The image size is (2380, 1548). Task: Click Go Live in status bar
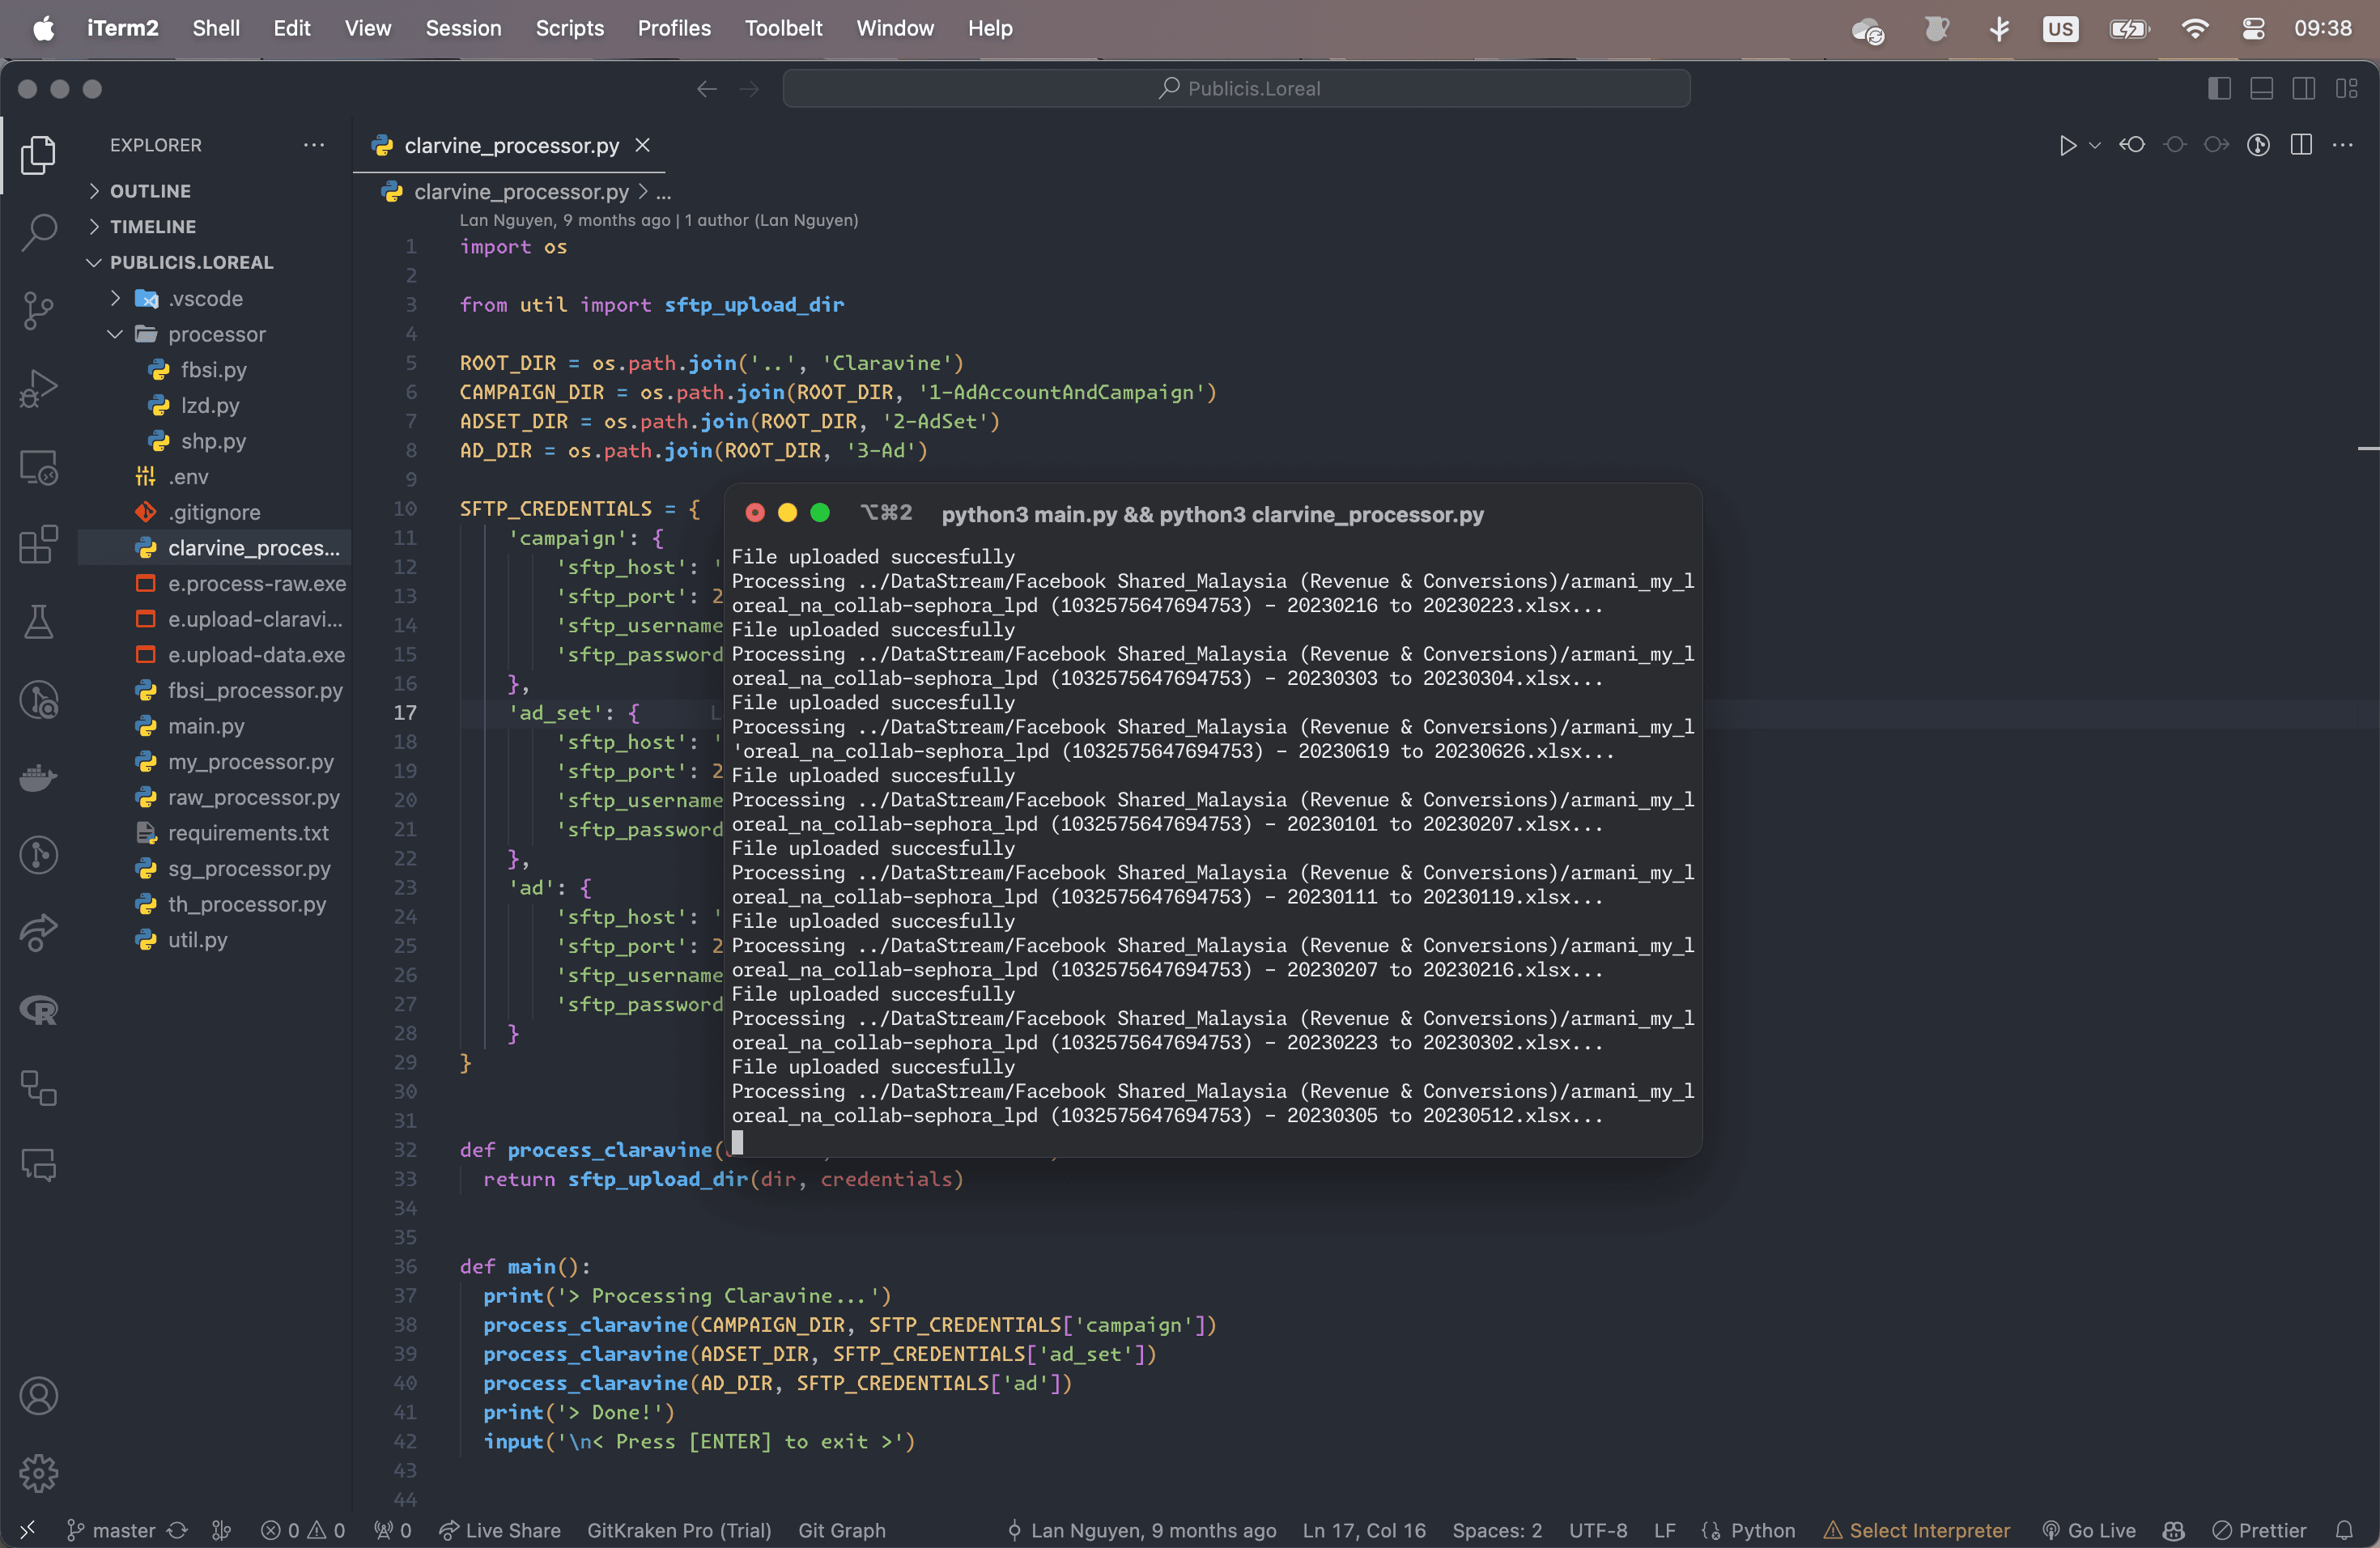pyautogui.click(x=2088, y=1530)
